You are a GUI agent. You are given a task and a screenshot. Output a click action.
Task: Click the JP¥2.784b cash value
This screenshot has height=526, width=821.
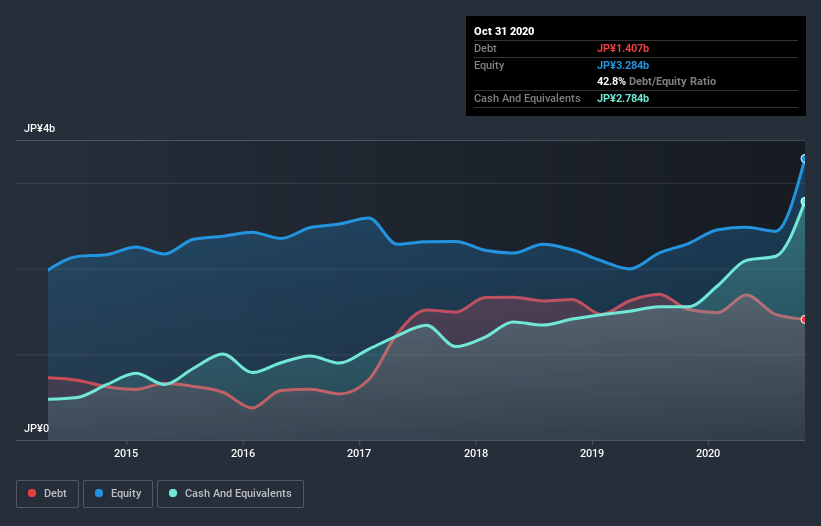coord(623,98)
